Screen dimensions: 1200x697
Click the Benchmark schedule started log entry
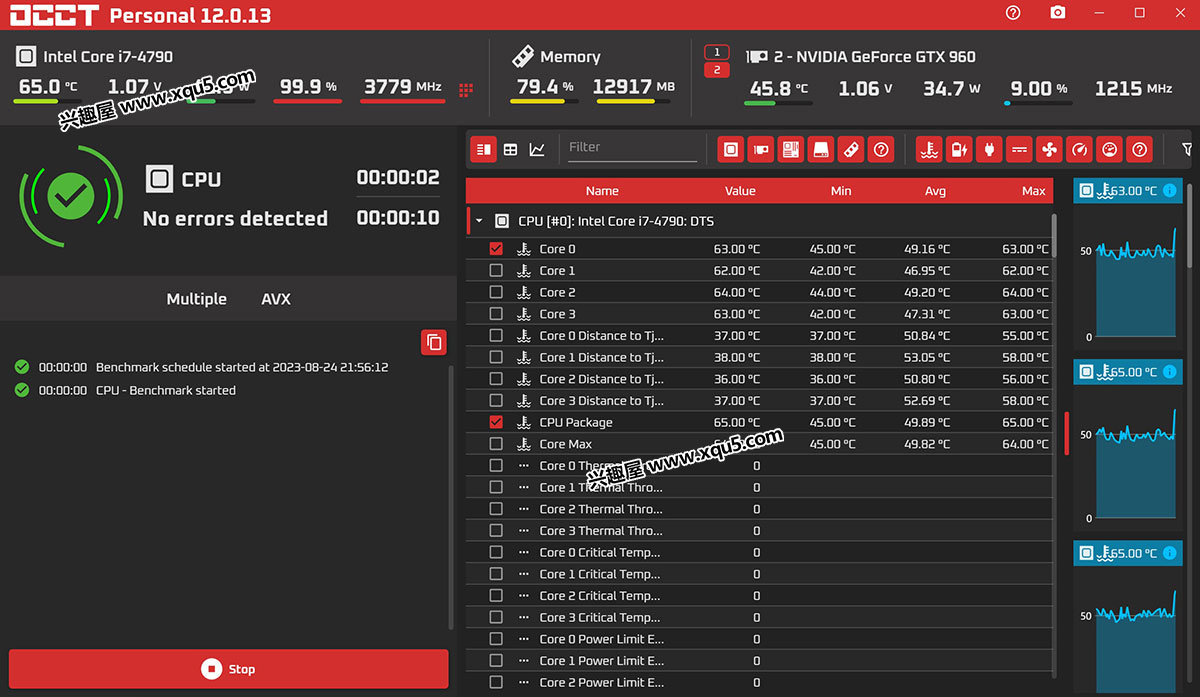(242, 367)
